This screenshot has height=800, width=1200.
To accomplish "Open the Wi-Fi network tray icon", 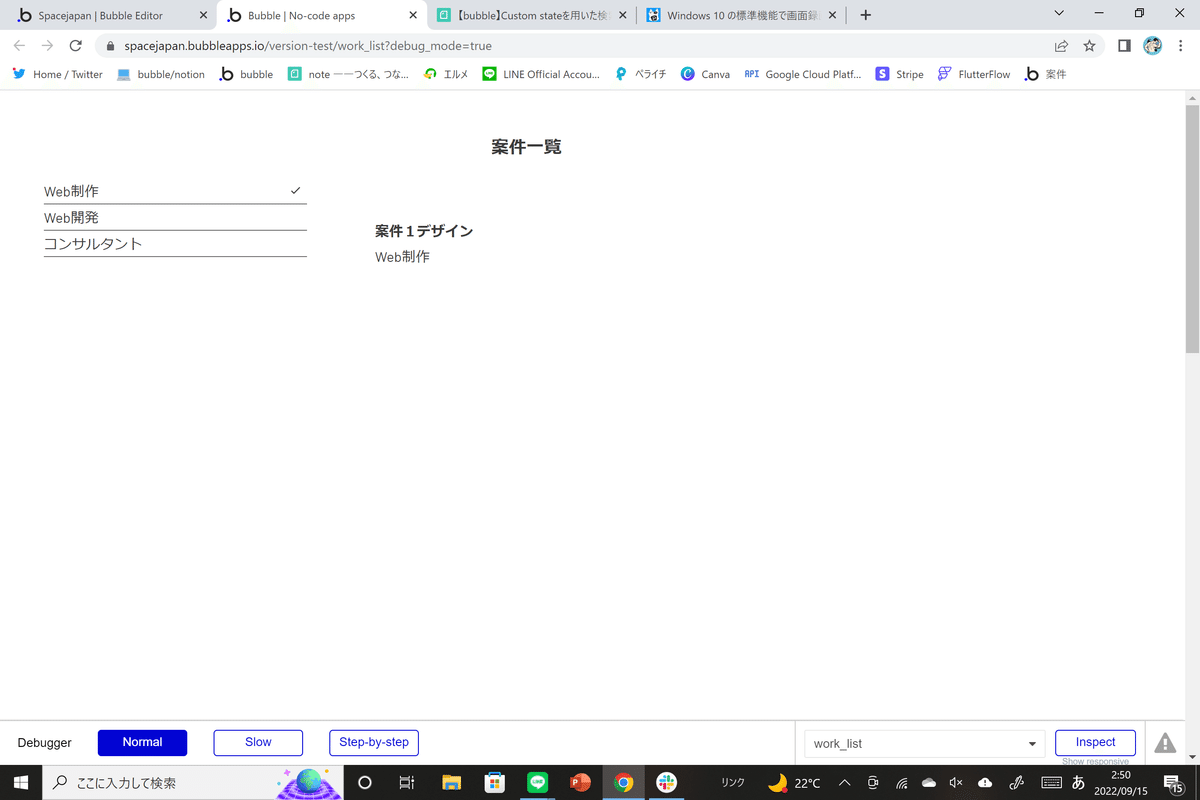I will point(901,783).
